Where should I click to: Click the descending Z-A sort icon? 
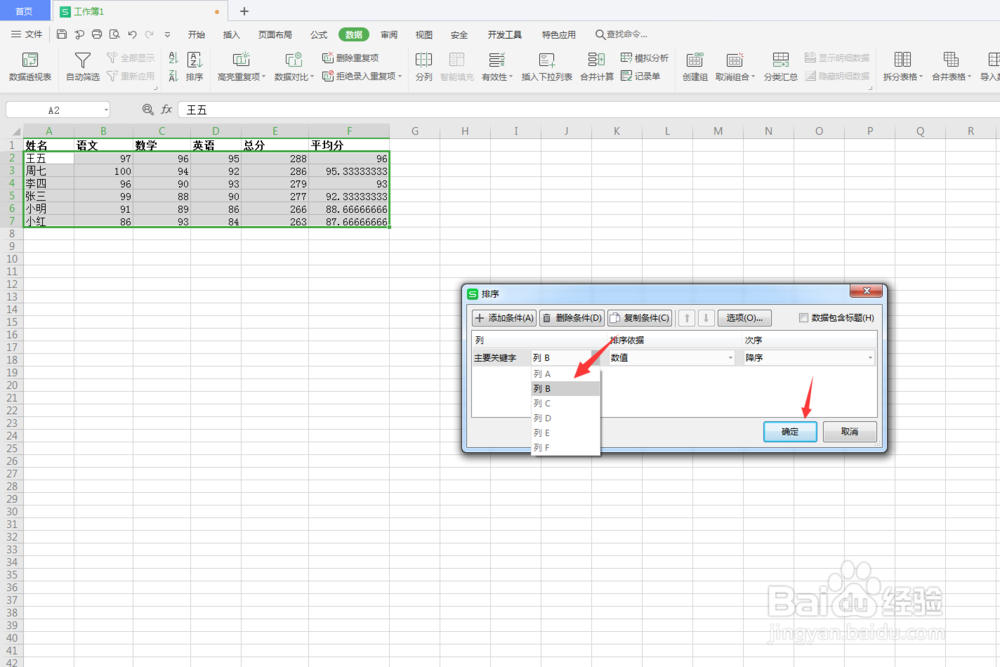[173, 77]
